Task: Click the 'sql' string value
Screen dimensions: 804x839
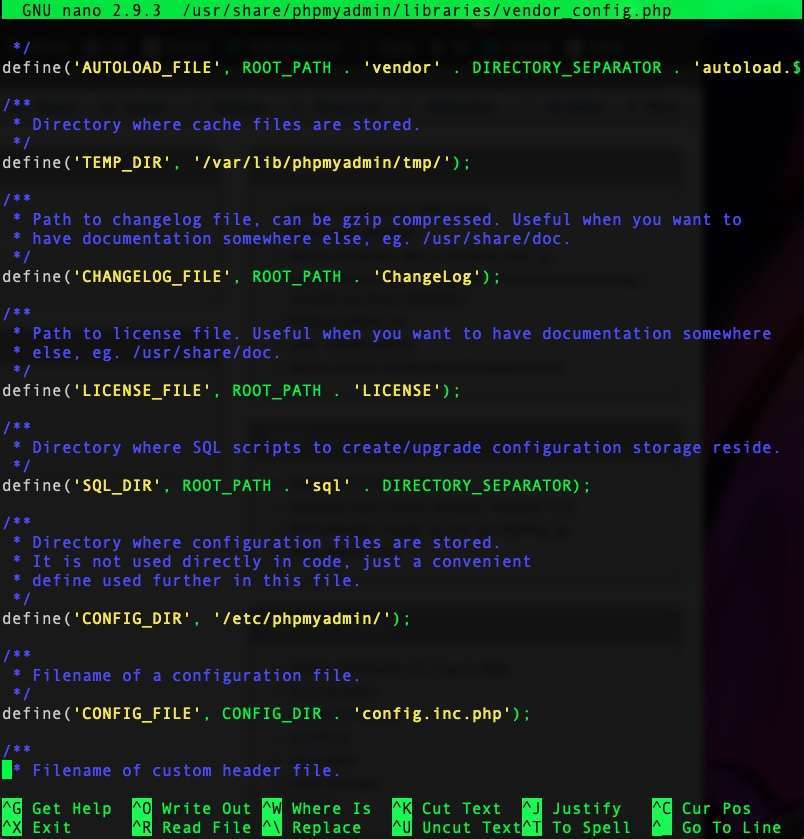Action: pos(327,485)
